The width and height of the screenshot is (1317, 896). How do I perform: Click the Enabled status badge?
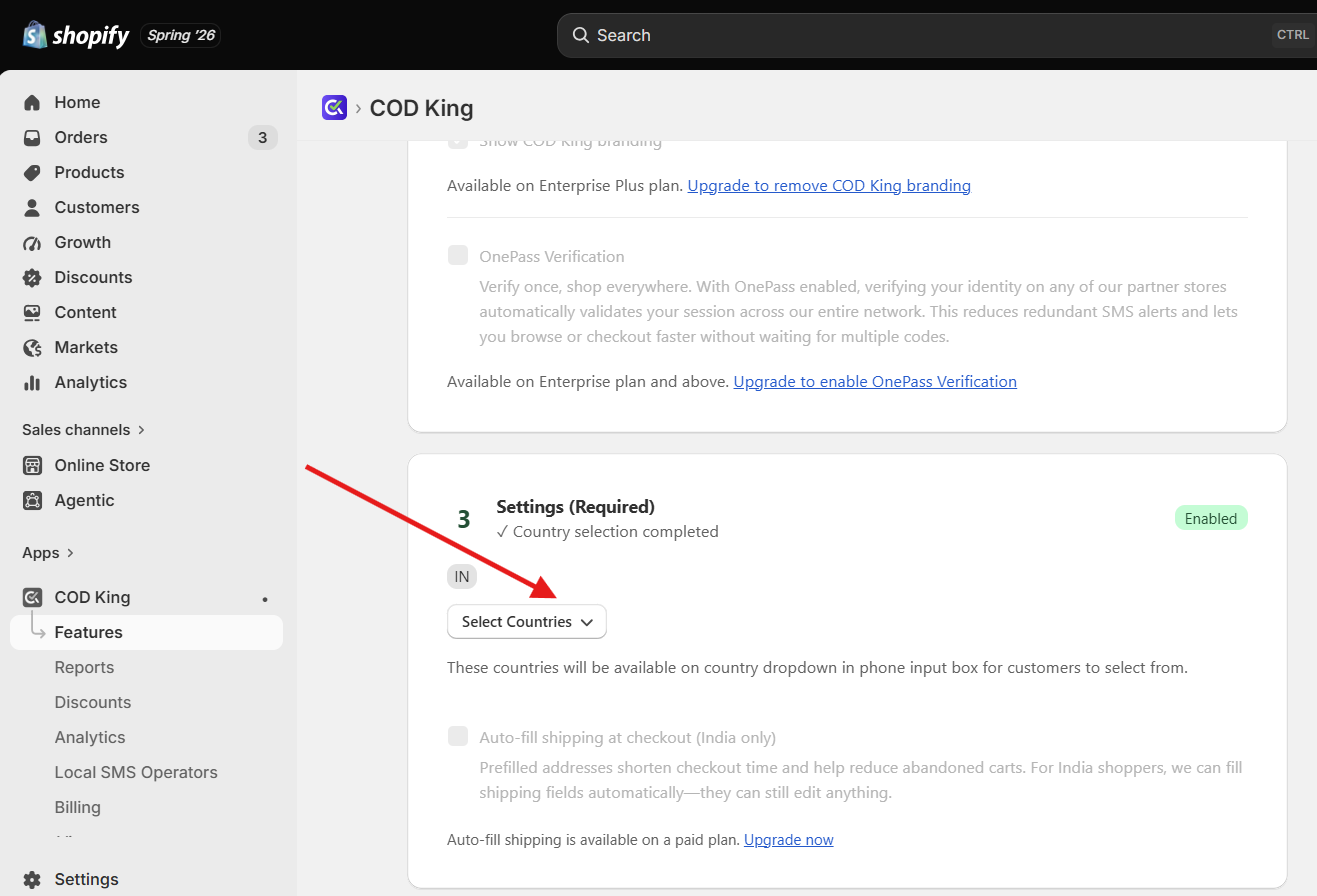(1211, 518)
